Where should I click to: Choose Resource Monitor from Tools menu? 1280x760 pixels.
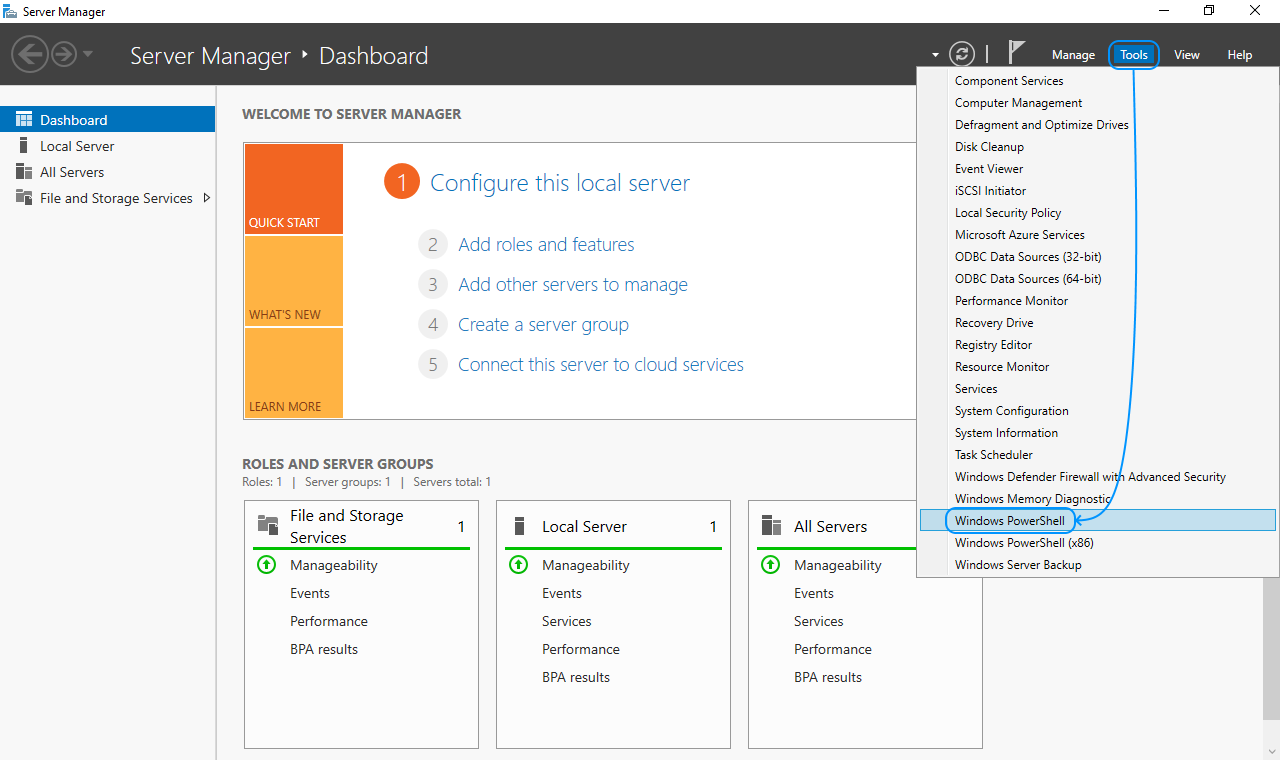(1098, 367)
